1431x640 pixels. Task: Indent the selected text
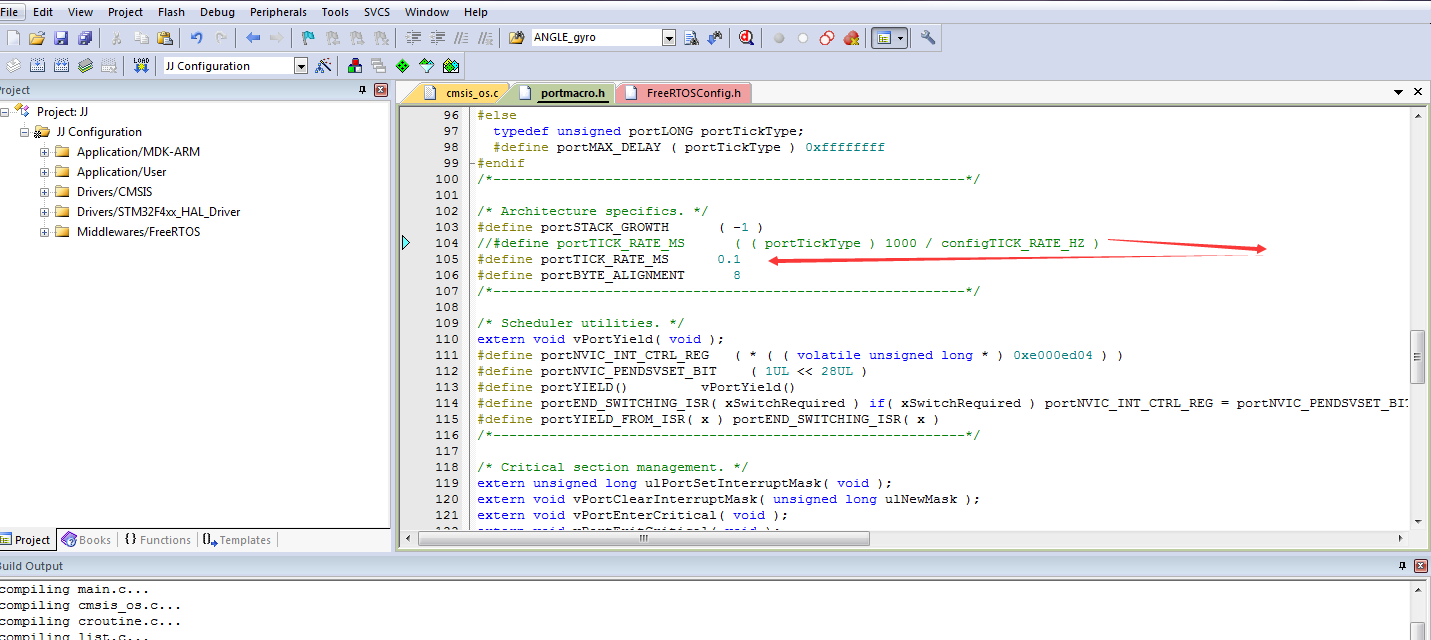[x=414, y=38]
